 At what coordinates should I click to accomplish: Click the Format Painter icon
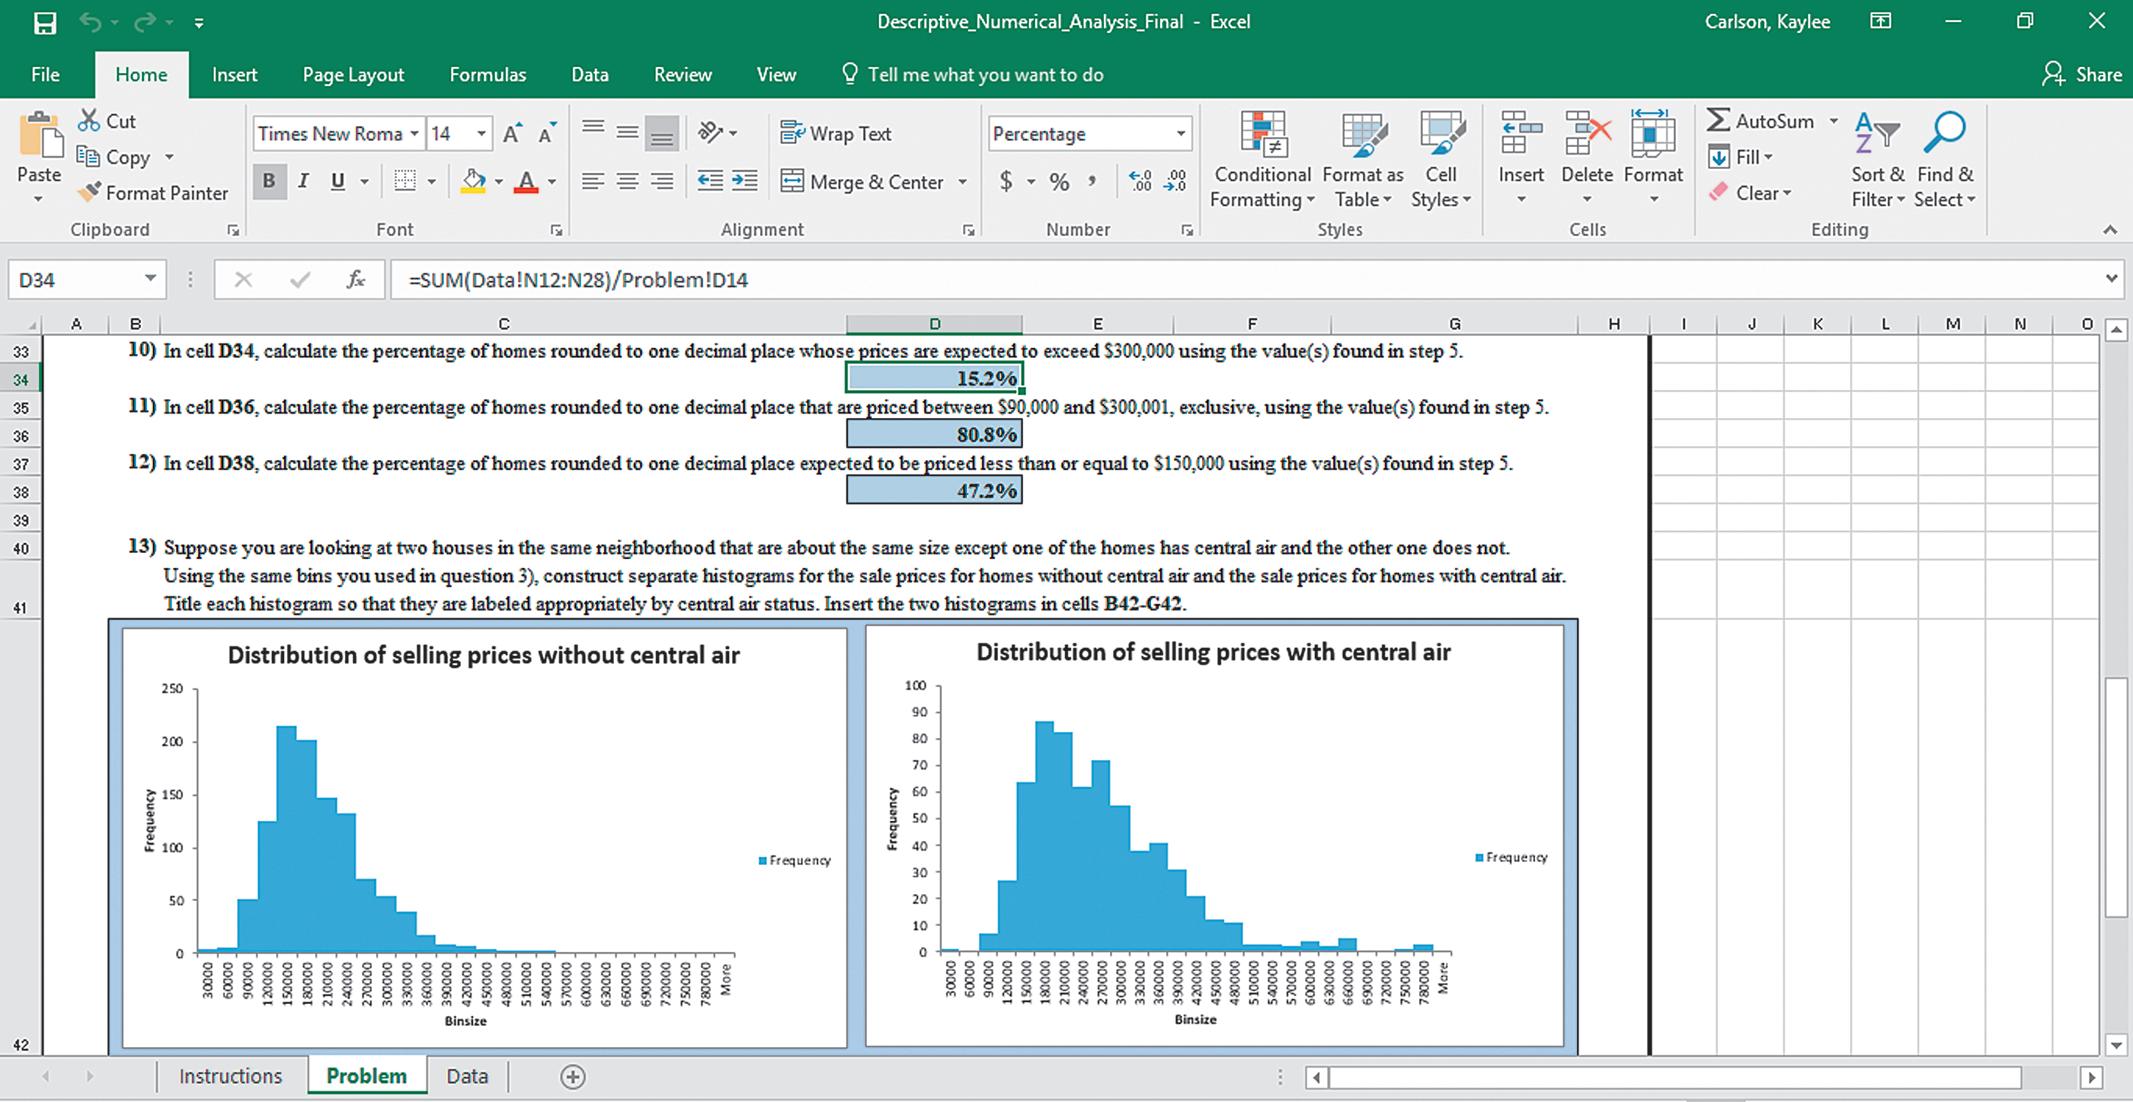(x=89, y=193)
